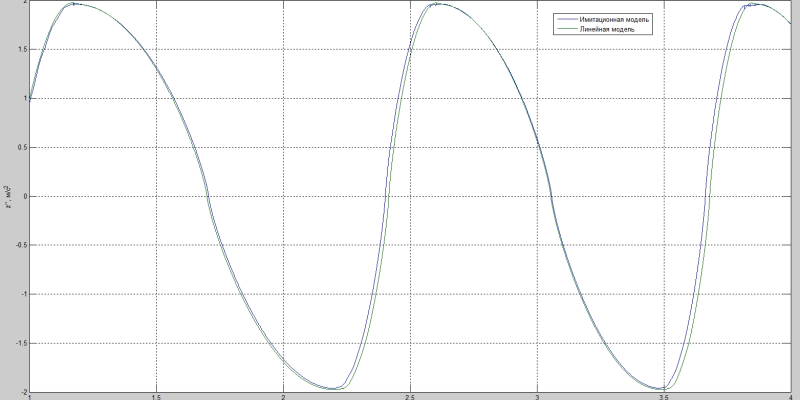Click the 3.5 tick label on x-axis
Viewport: 800px width, 400px height.
[x=664, y=396]
